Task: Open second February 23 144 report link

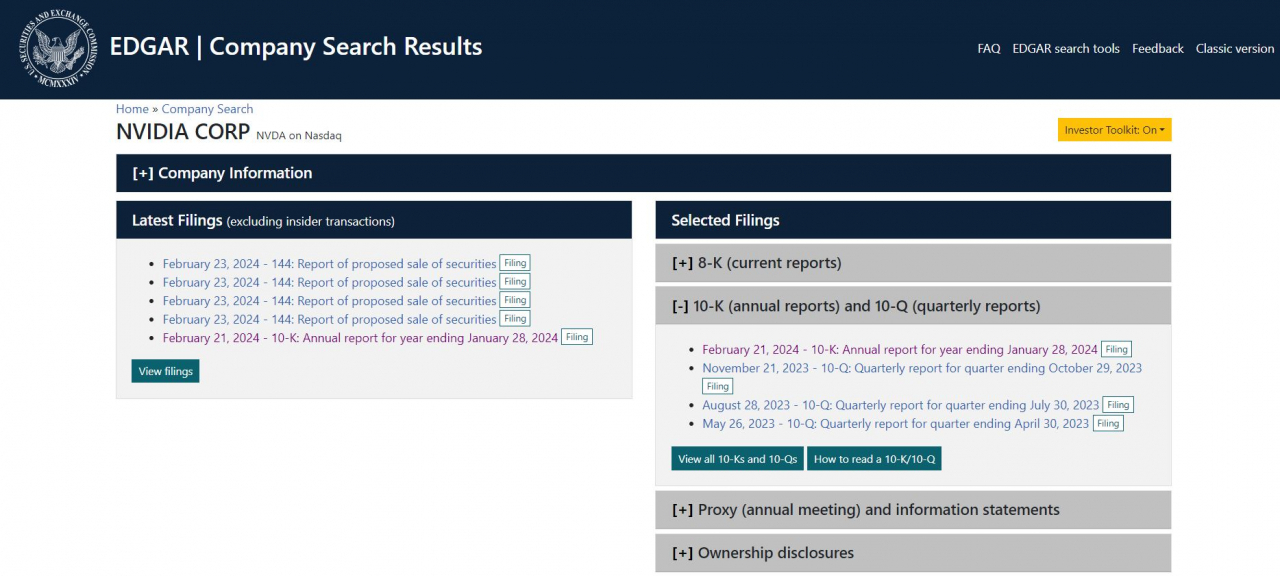Action: tap(329, 282)
